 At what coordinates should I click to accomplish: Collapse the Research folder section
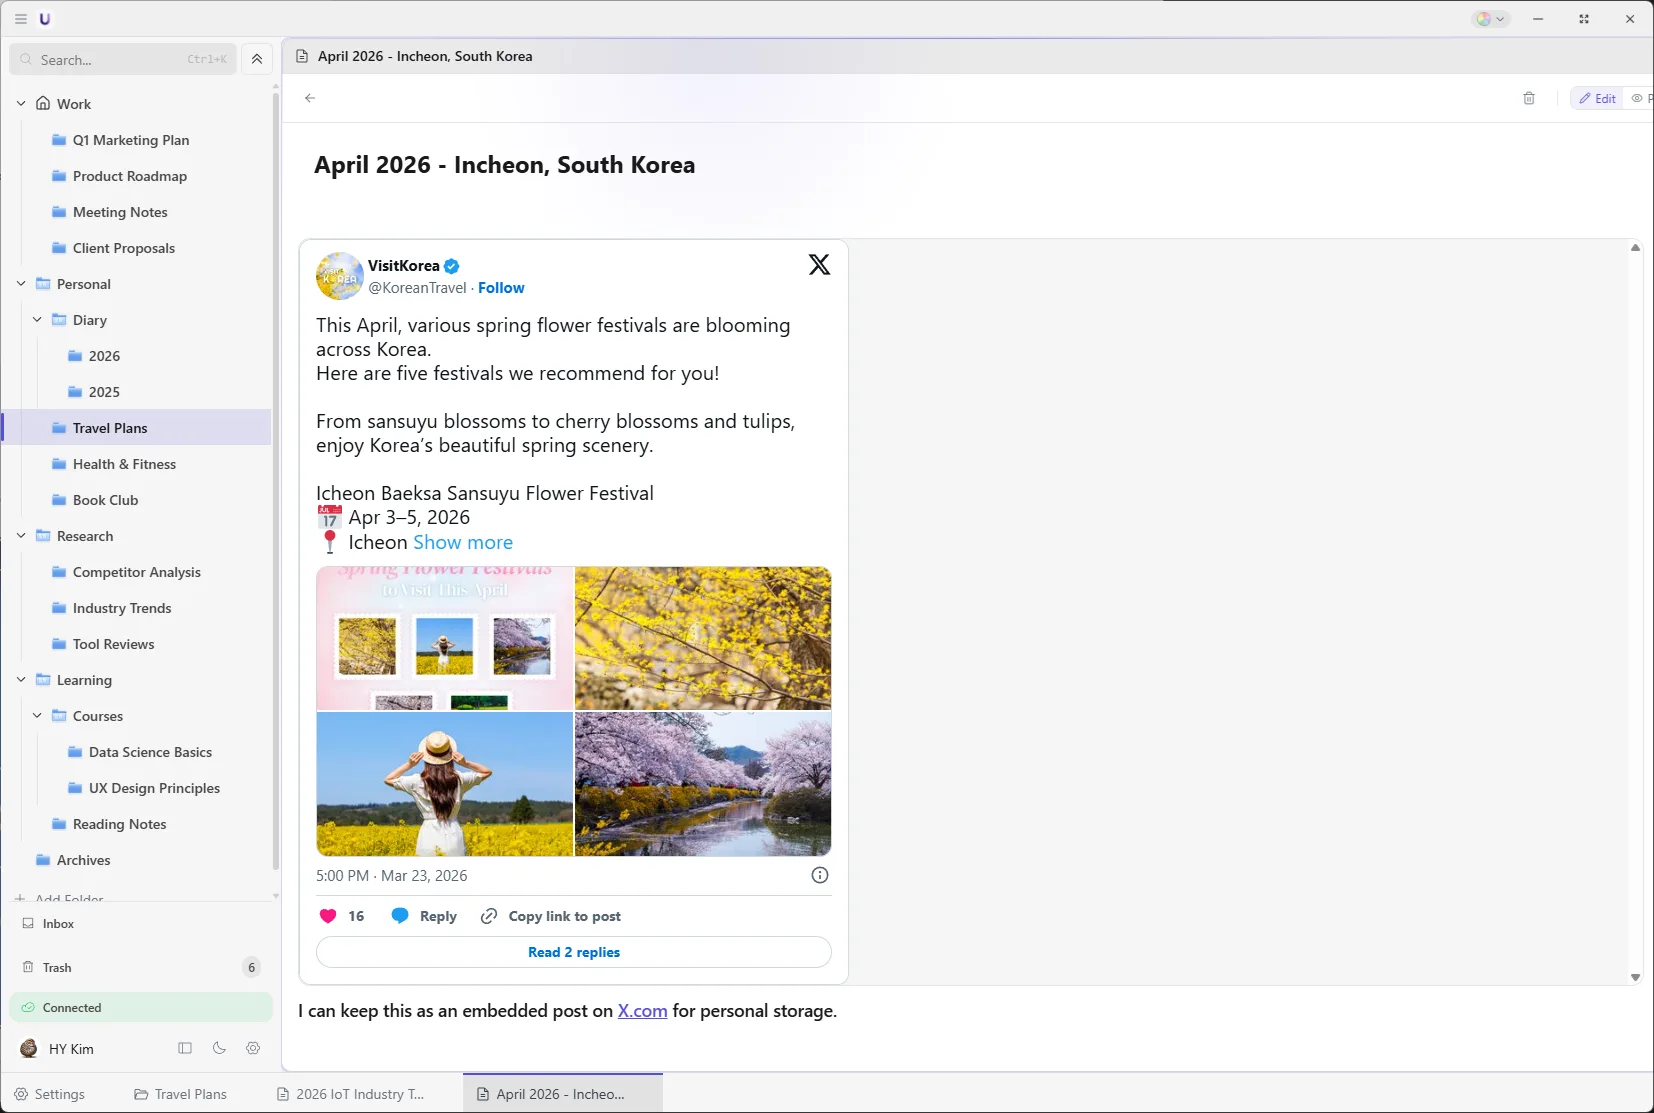[x=20, y=535]
